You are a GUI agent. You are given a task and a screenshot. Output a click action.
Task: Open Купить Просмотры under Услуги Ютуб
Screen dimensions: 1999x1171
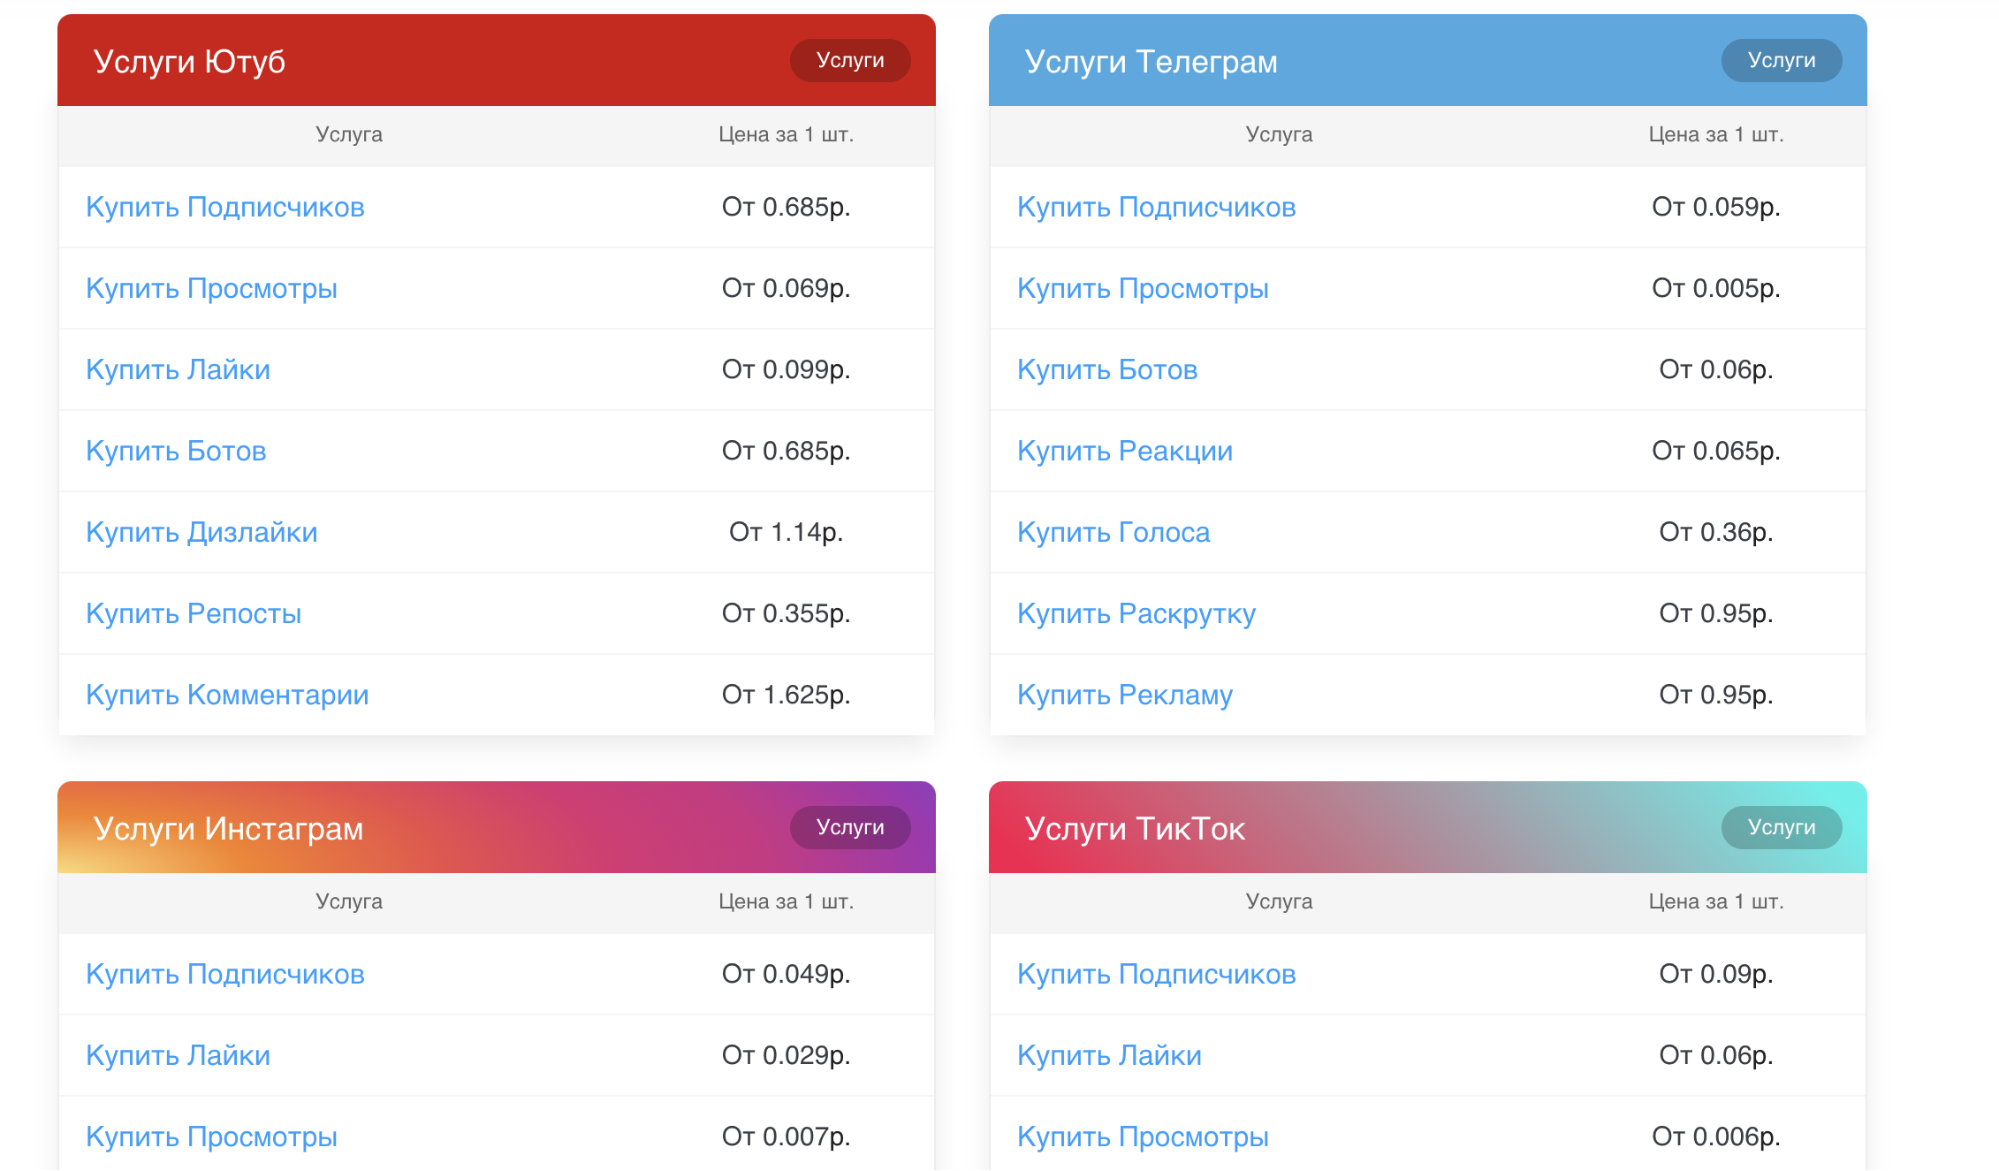tap(211, 288)
